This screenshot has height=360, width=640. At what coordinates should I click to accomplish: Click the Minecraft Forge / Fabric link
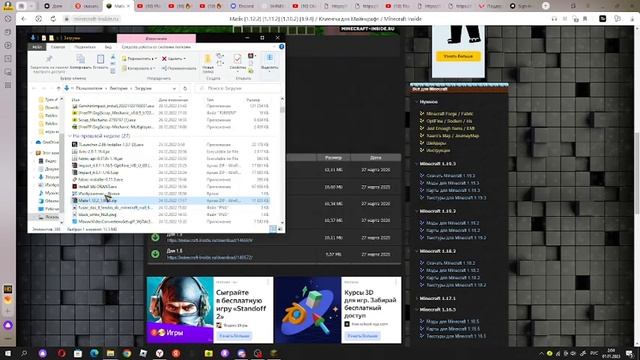tap(449, 113)
